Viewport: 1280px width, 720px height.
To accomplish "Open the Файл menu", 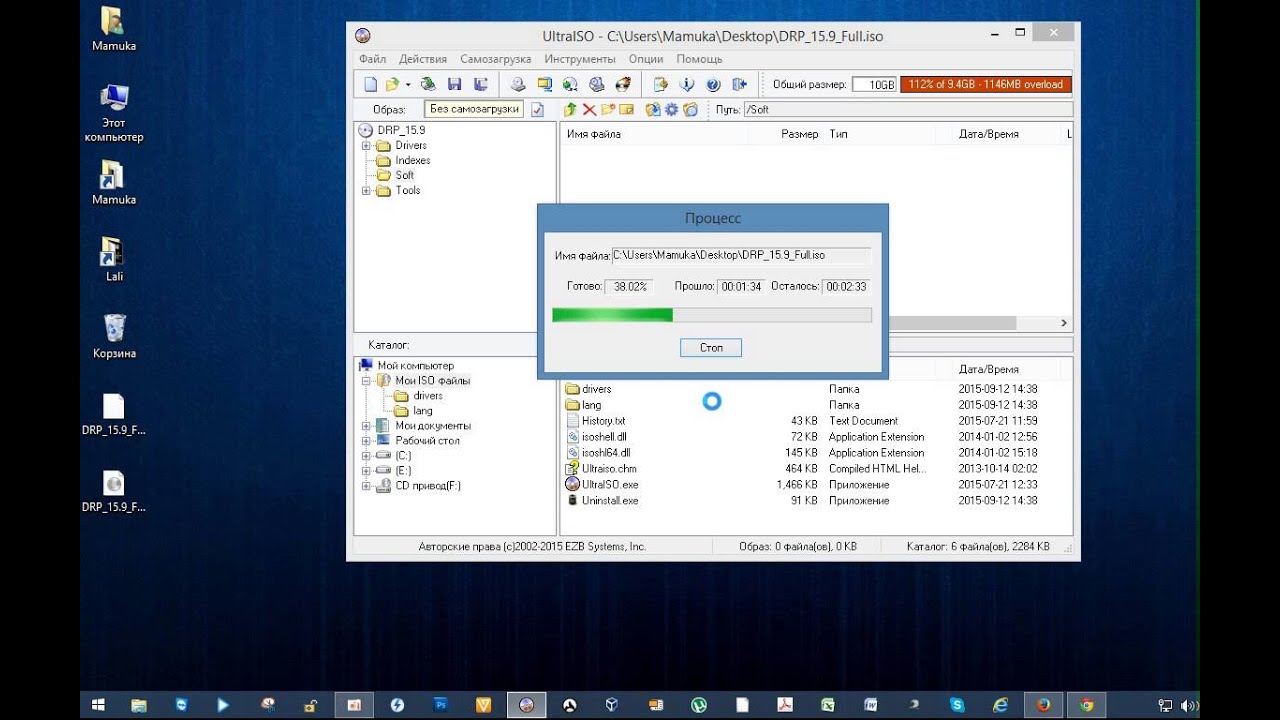I will [x=372, y=59].
